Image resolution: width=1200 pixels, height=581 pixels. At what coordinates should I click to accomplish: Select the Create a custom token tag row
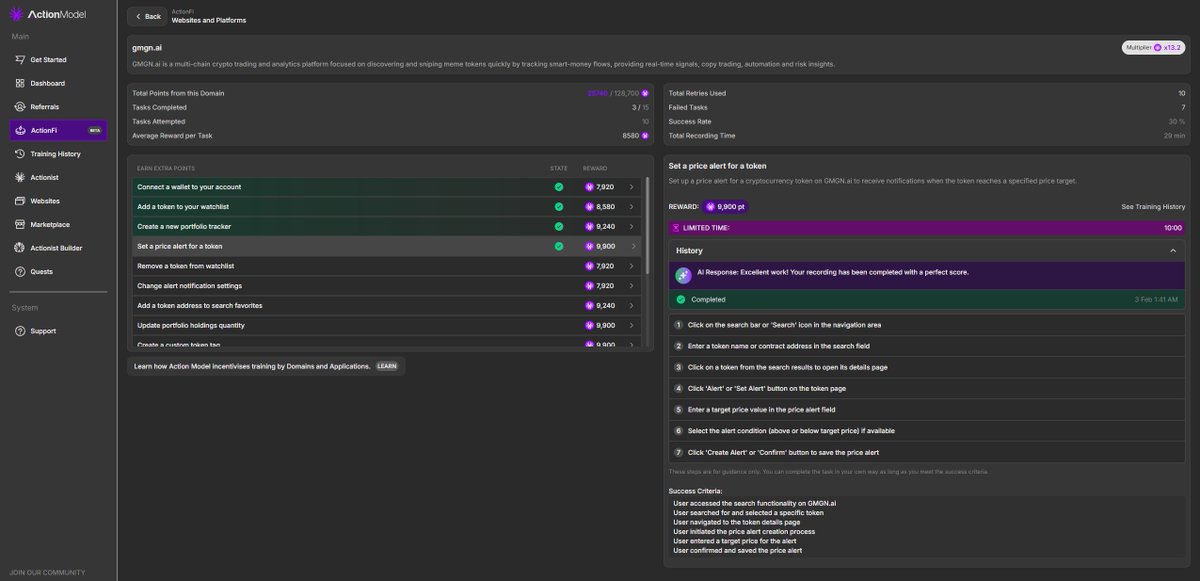coord(389,345)
